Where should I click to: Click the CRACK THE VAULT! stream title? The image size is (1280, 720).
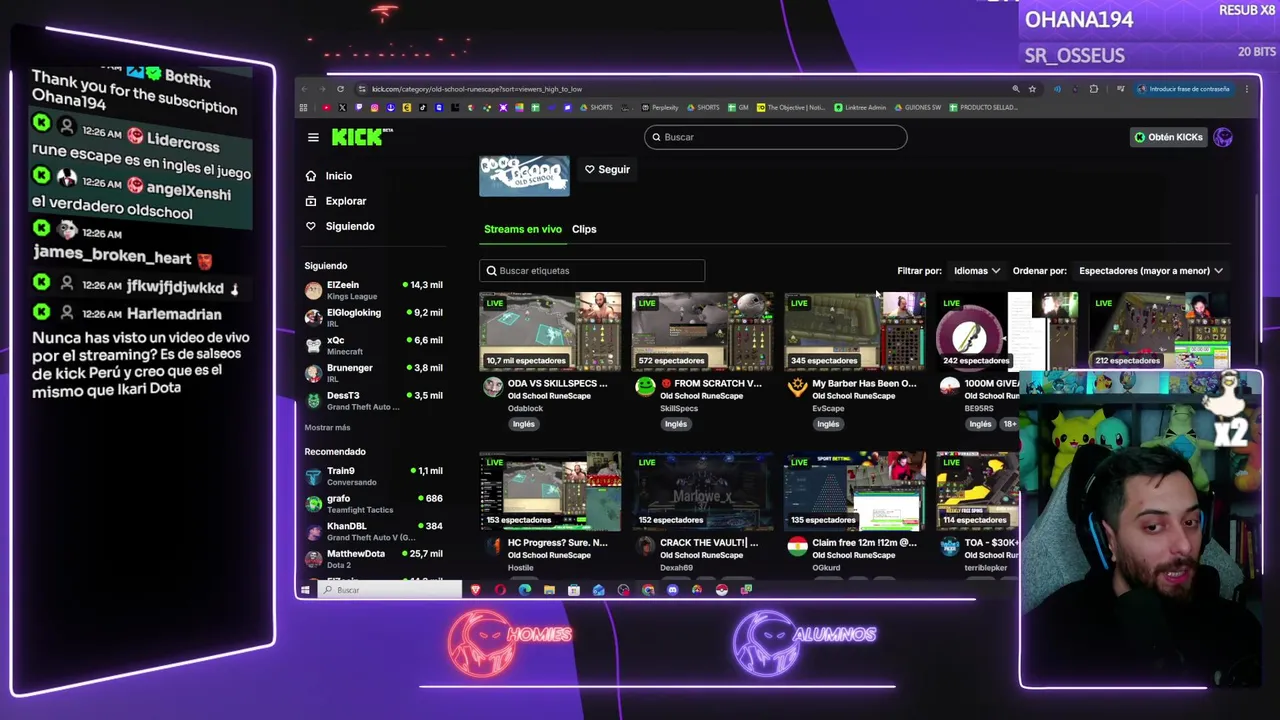(709, 542)
